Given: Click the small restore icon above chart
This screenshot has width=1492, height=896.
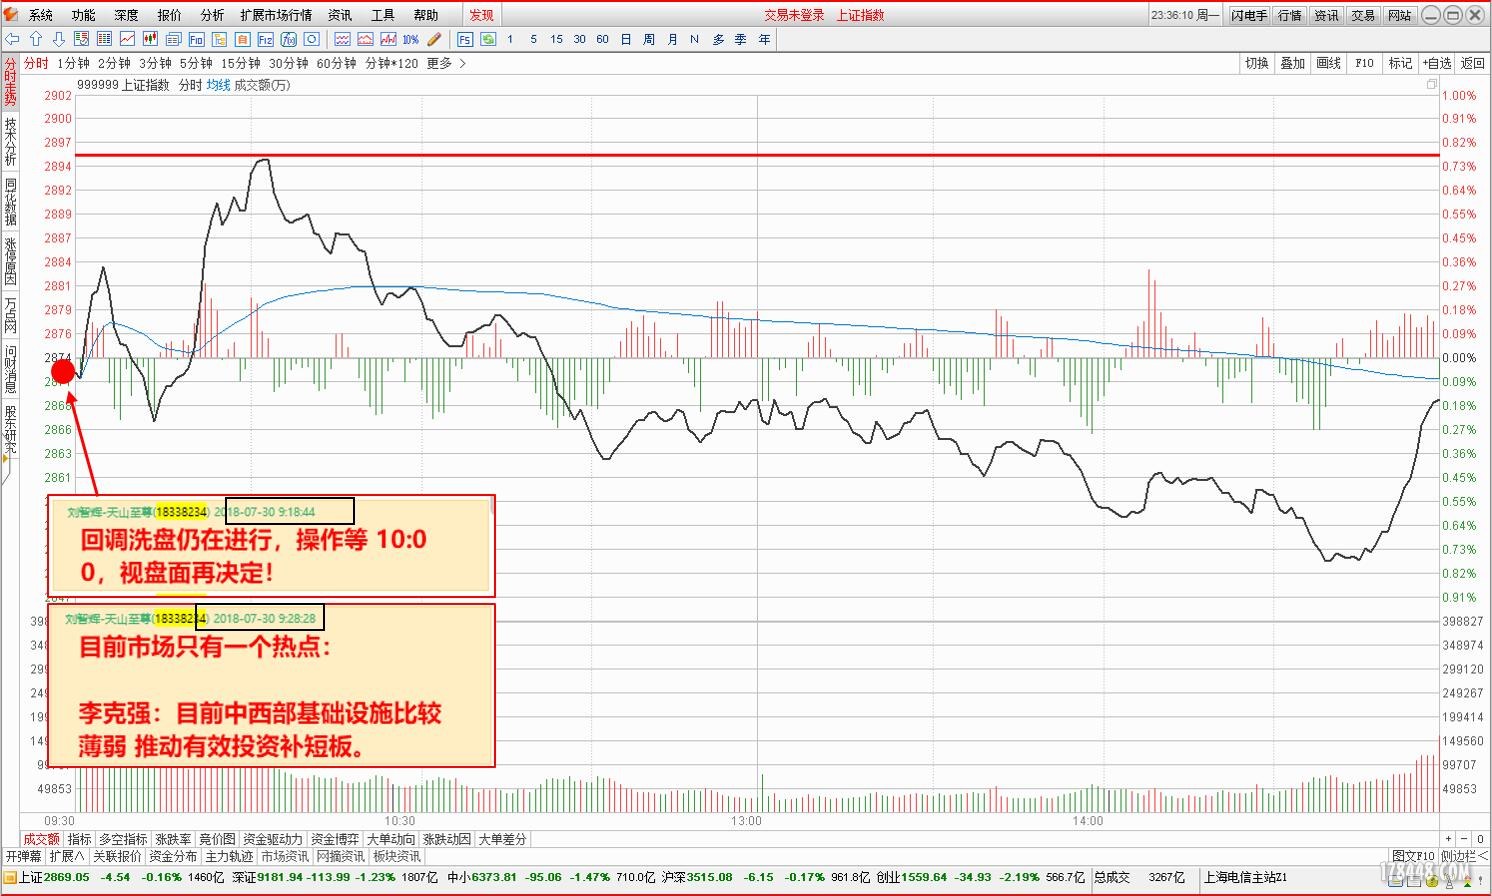Looking at the screenshot, I should coord(1431,85).
